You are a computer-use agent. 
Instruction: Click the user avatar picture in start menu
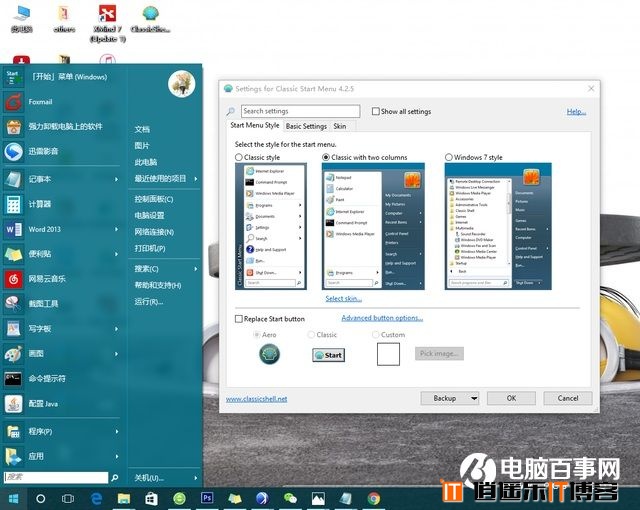pyautogui.click(x=182, y=84)
